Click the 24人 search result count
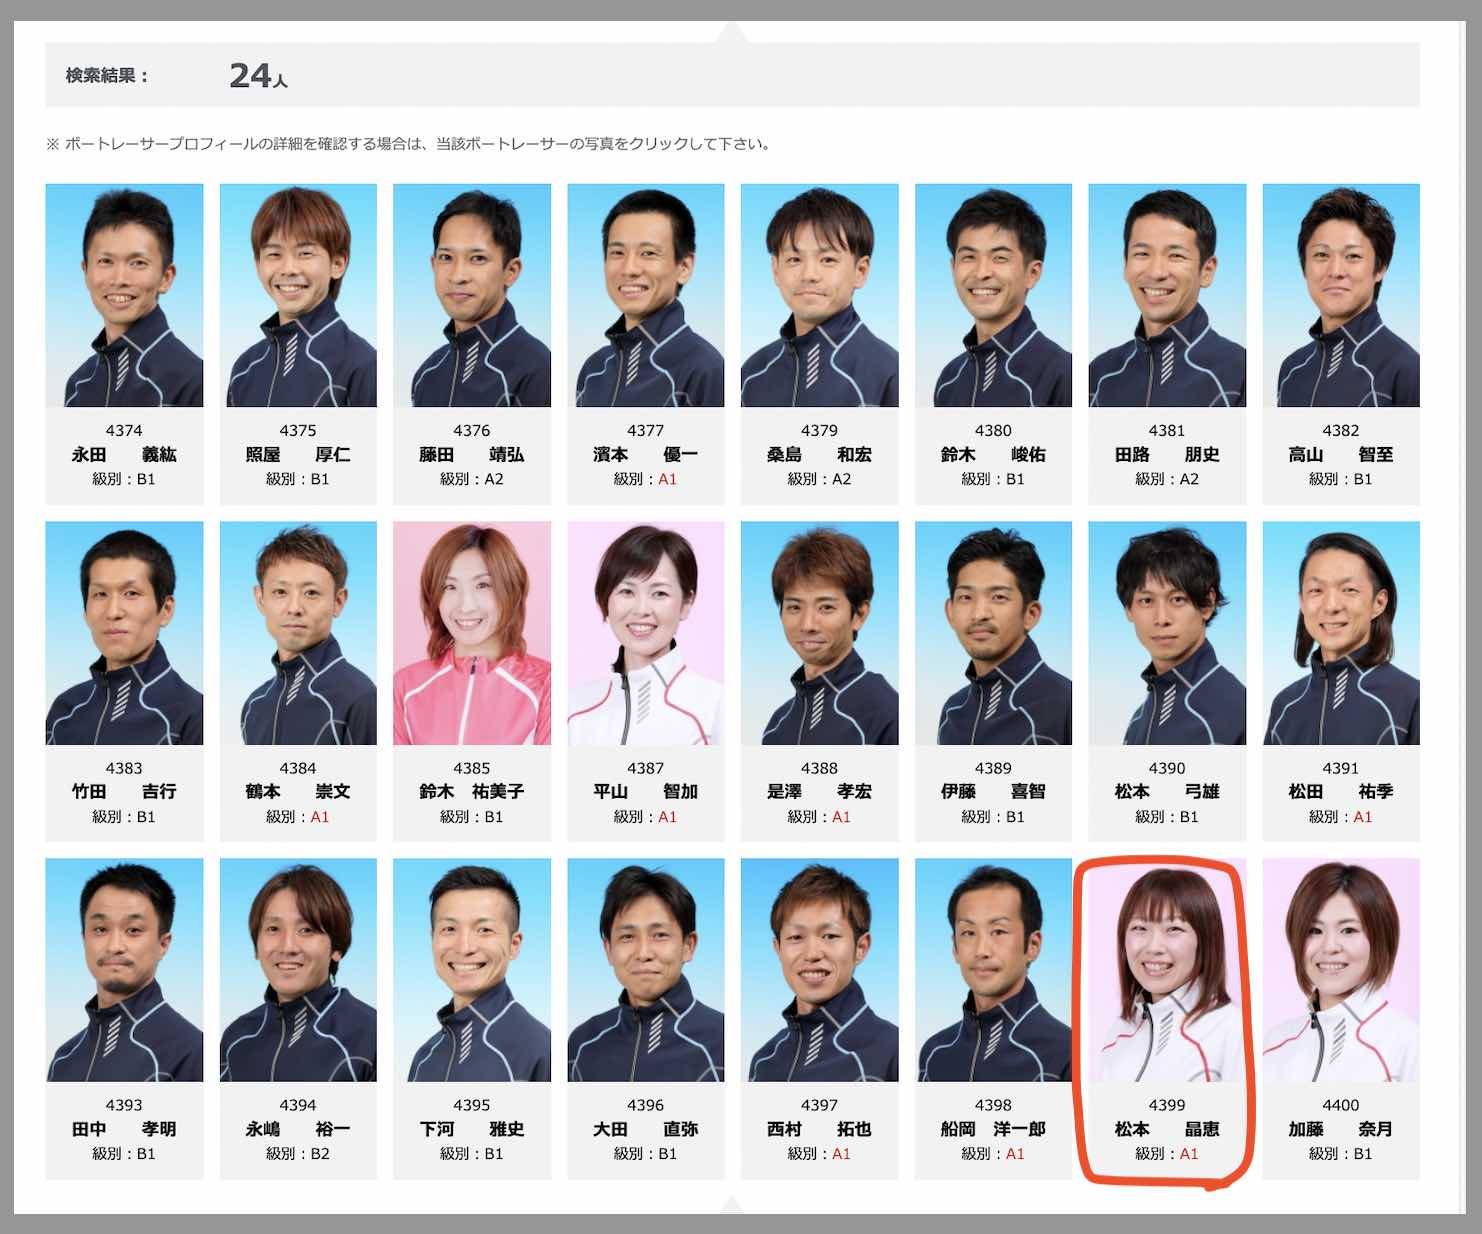1482x1234 pixels. (258, 76)
